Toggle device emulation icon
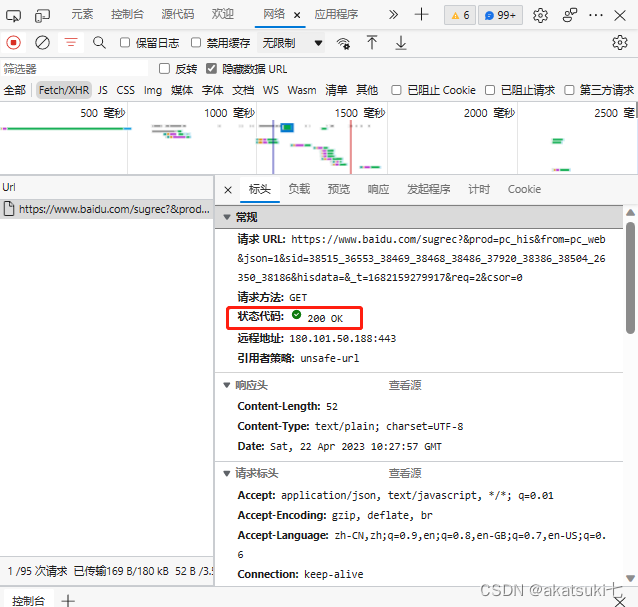Screen dimensions: 638x607 pos(42,15)
